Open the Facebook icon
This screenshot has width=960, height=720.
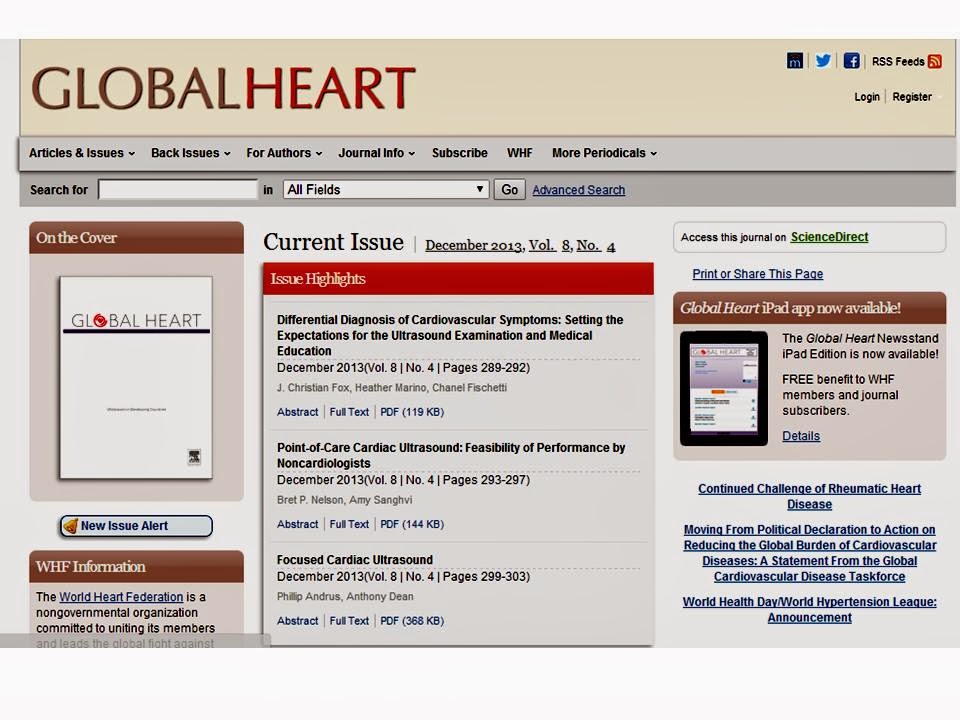coord(851,61)
